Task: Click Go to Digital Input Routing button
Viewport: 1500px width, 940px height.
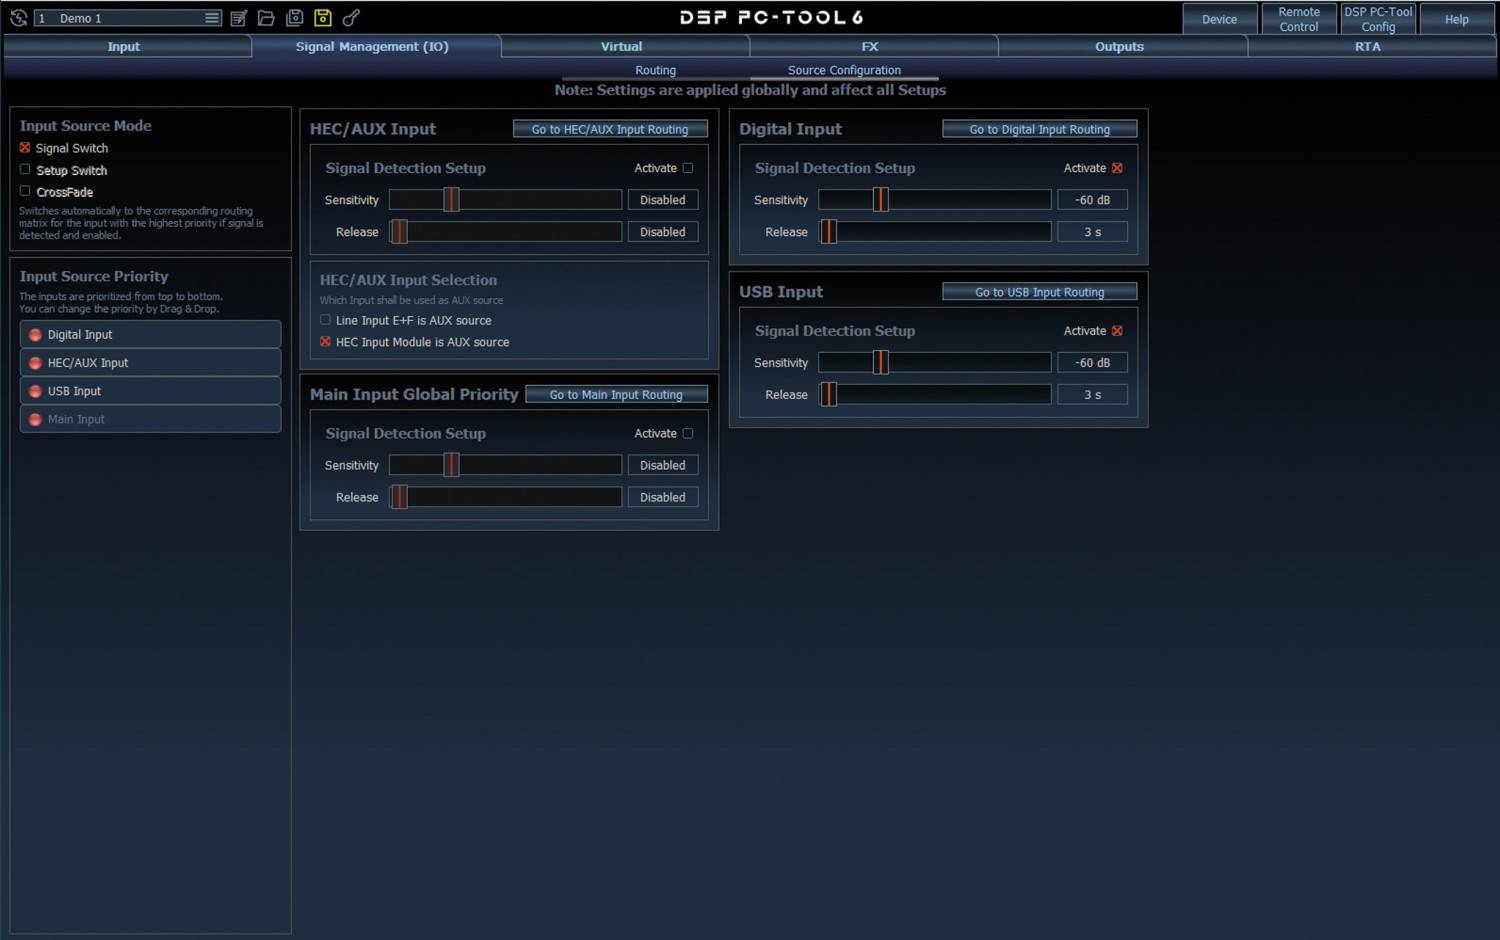Action: click(x=1039, y=129)
